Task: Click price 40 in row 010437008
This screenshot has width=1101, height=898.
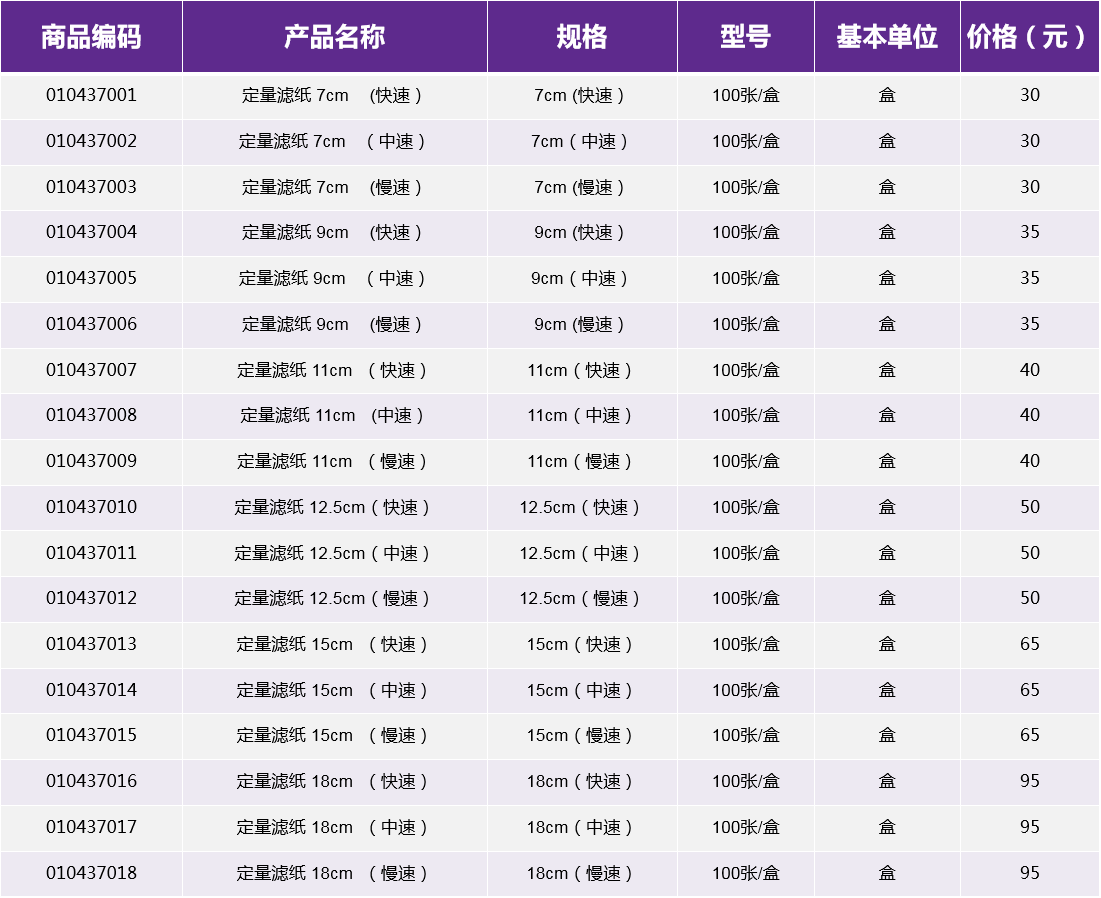Action: [x=1029, y=415]
